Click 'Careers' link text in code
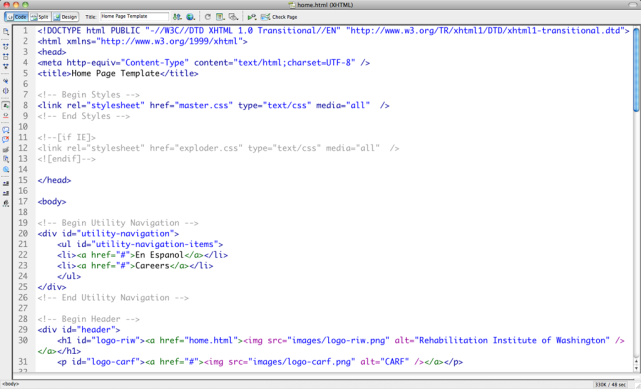 click(x=152, y=266)
